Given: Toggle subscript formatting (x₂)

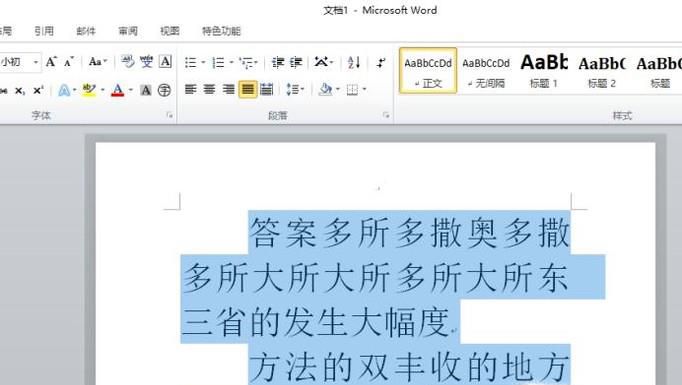Looking at the screenshot, I should (20, 90).
